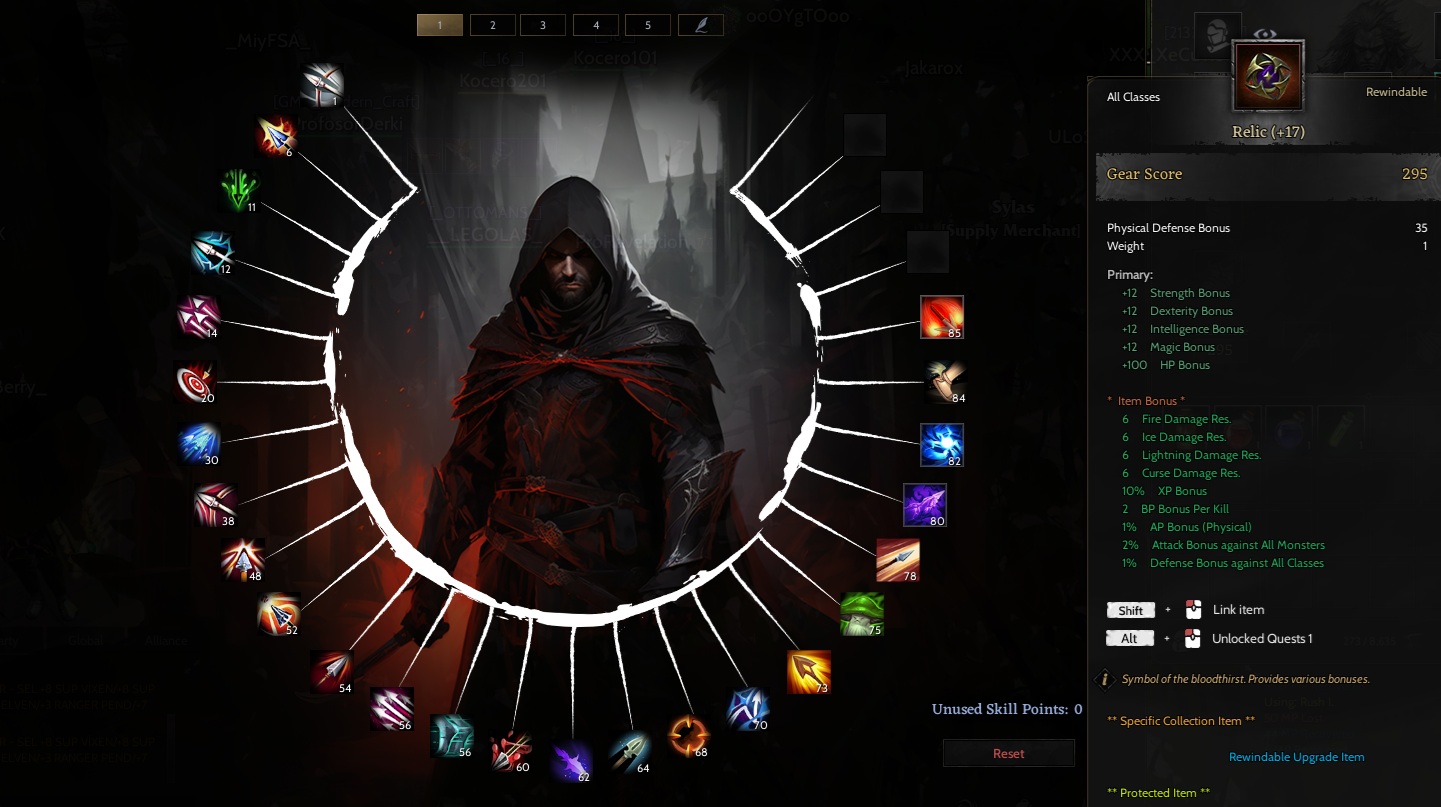The width and height of the screenshot is (1441, 807).
Task: Click the teal level 56 skill icon
Action: click(x=451, y=736)
